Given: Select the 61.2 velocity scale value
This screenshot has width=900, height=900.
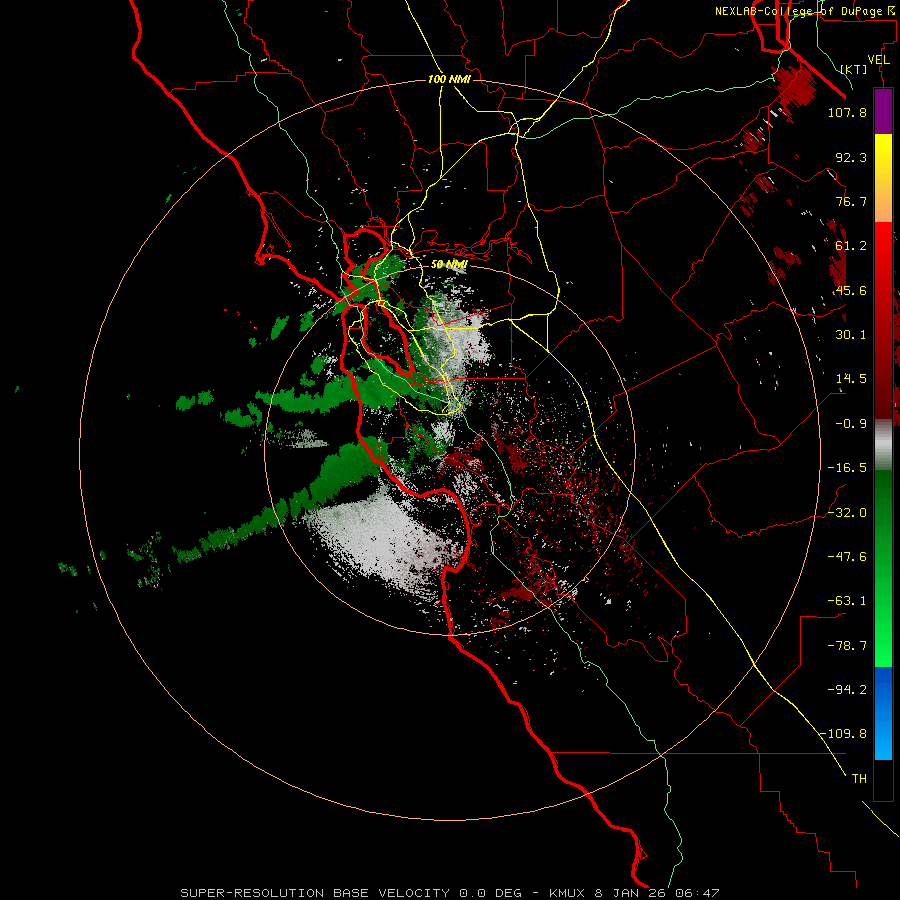Looking at the screenshot, I should click(851, 246).
